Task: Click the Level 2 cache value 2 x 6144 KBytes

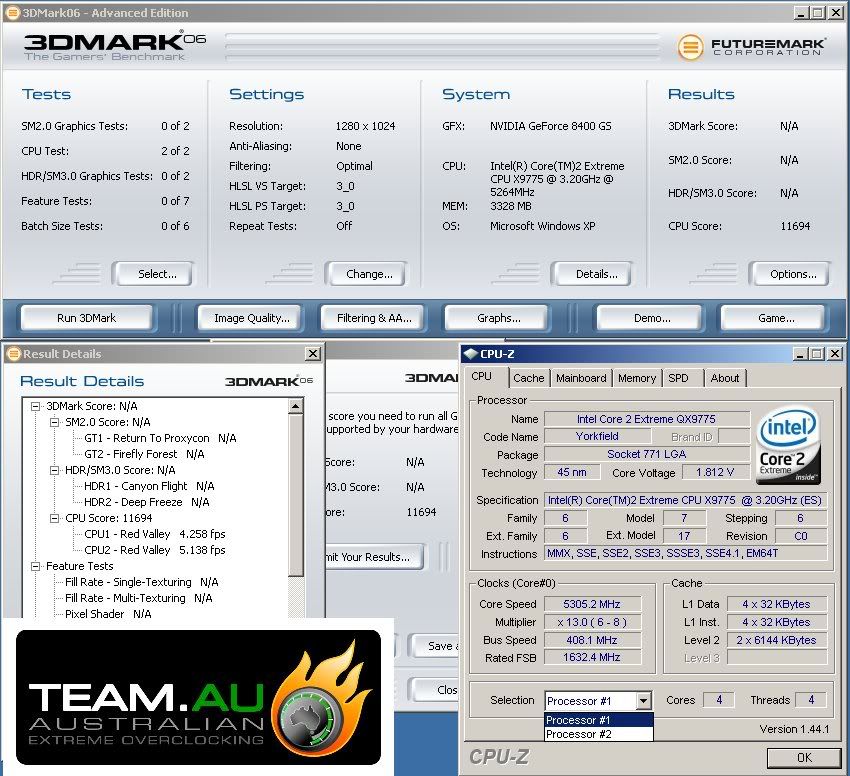Action: point(776,640)
